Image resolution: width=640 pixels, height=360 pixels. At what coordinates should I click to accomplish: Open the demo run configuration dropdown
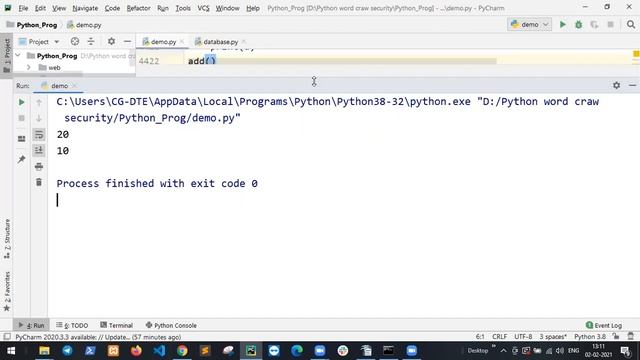[x=529, y=24]
